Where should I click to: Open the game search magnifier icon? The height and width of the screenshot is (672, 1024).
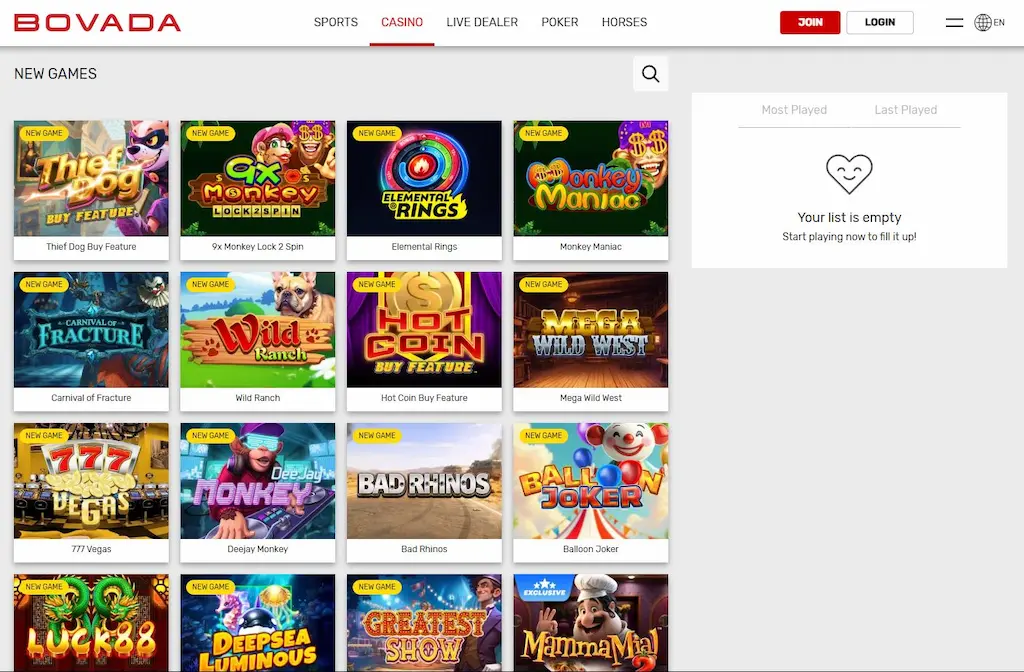pos(650,74)
